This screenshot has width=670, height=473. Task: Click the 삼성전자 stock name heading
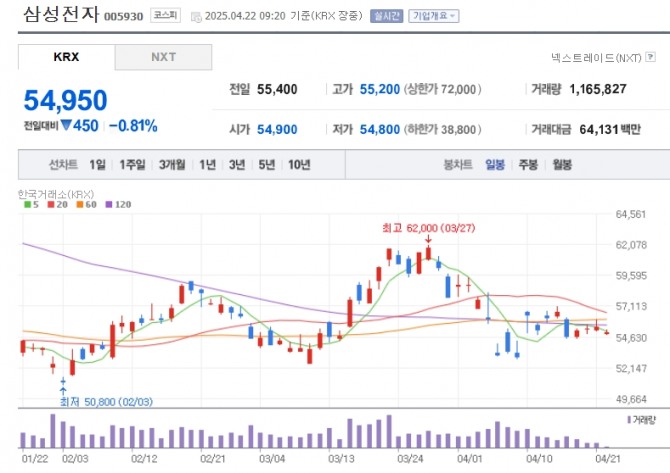59,16
